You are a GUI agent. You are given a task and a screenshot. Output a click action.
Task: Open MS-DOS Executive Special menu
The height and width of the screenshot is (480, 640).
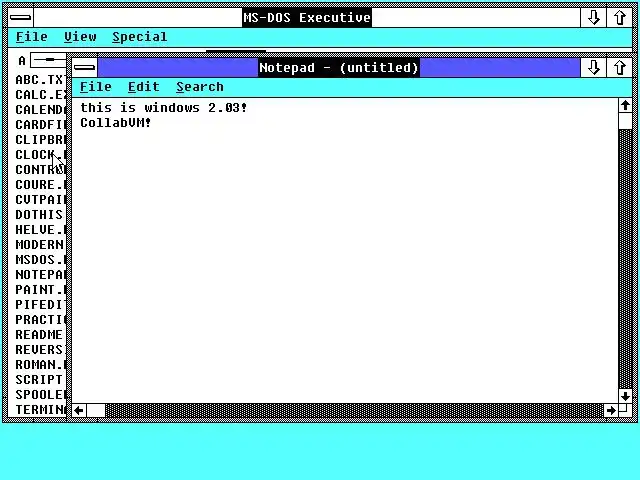pos(140,37)
